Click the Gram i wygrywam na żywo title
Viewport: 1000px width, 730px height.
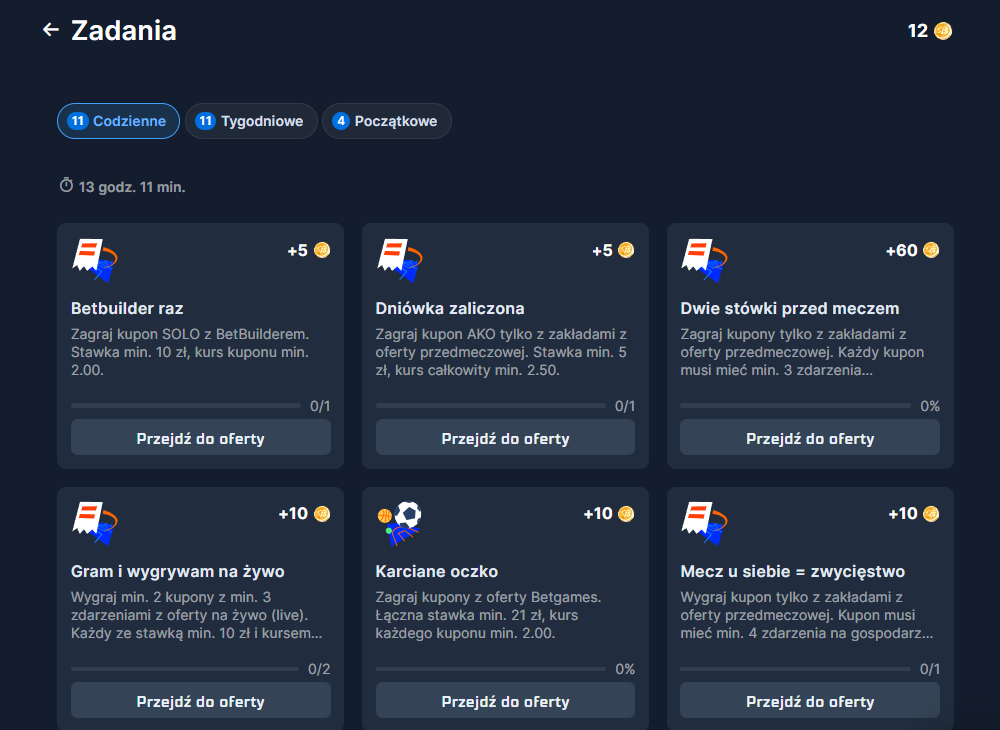tap(178, 571)
